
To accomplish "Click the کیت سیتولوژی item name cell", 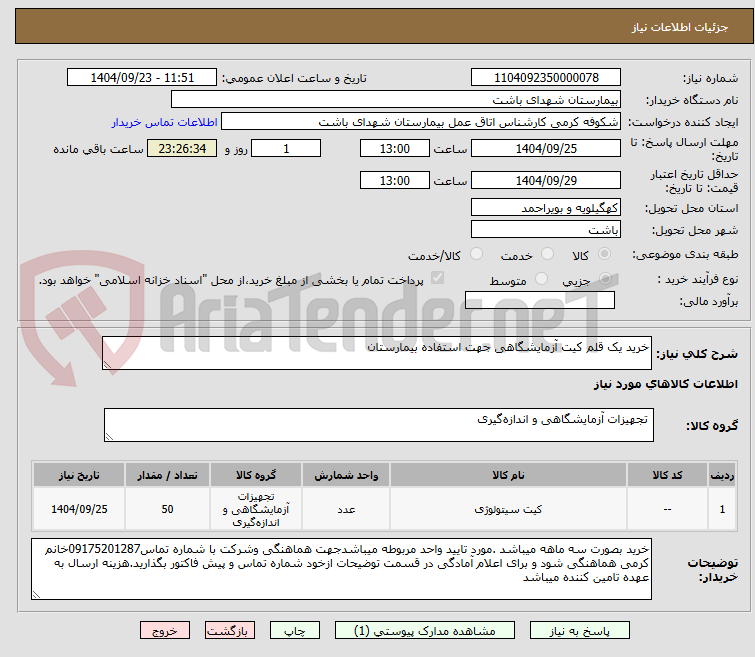I will point(508,509).
